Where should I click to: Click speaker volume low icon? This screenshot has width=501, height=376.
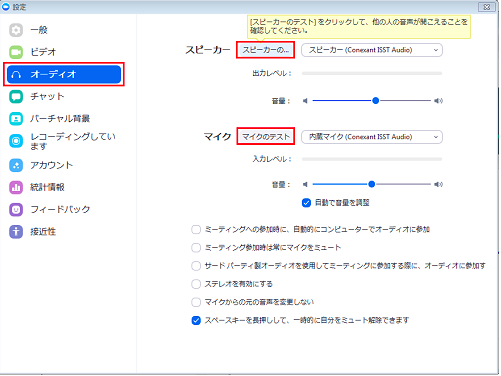(305, 101)
